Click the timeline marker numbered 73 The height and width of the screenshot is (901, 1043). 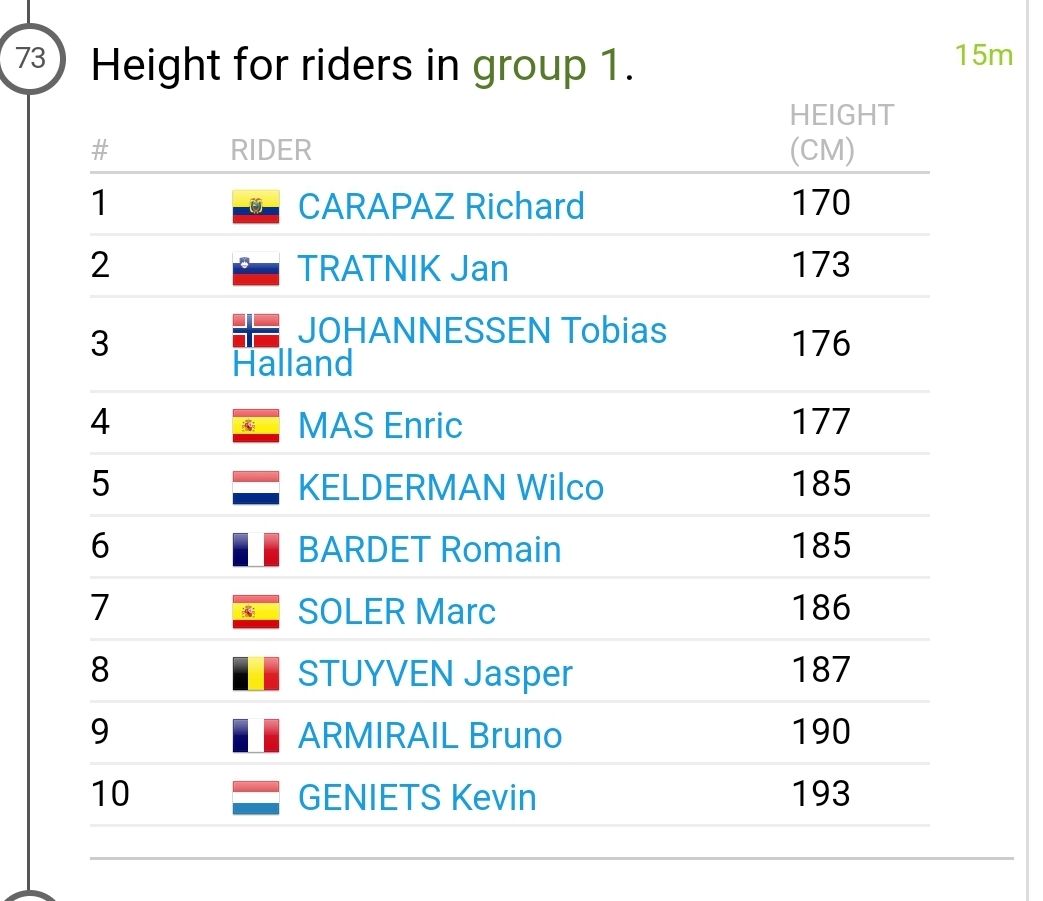[x=31, y=59]
